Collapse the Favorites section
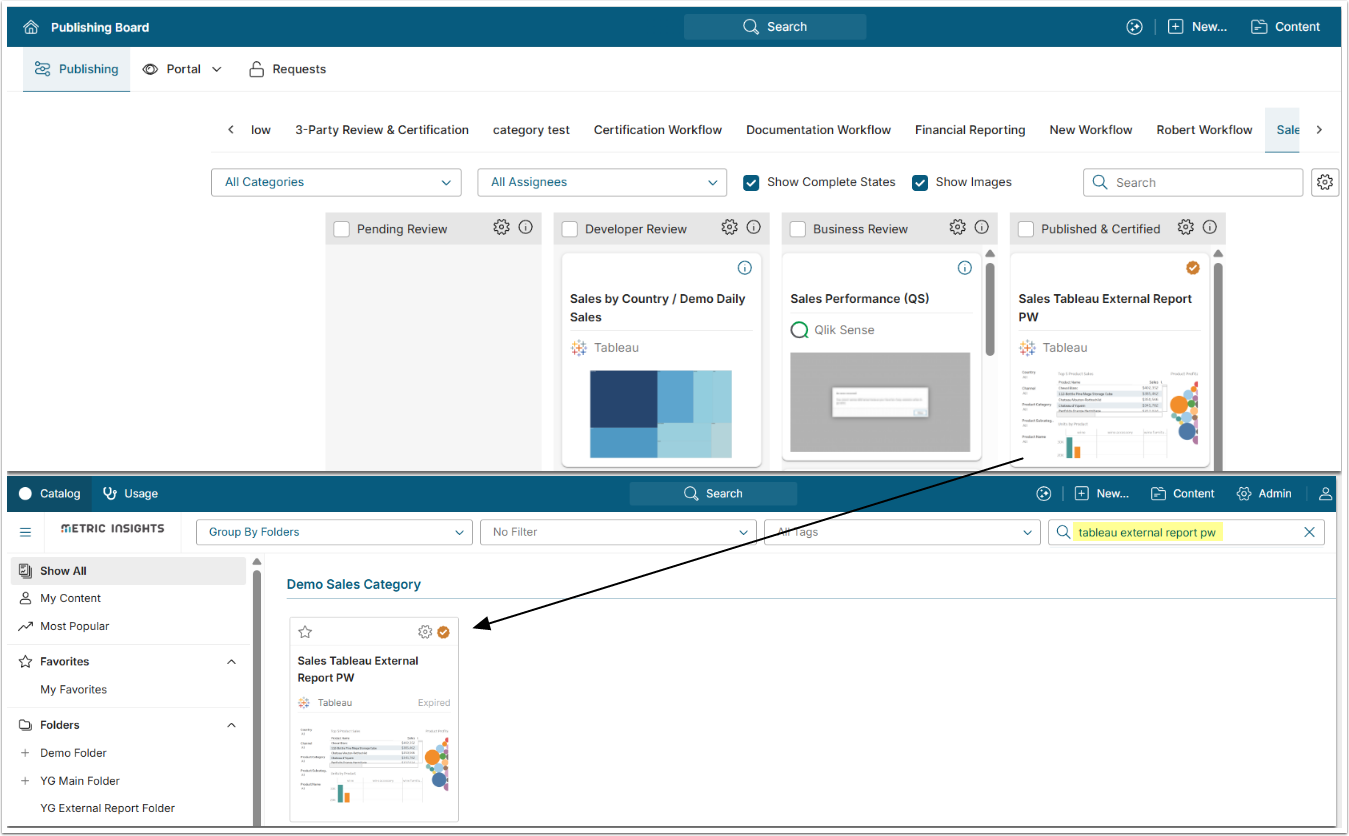Screen dimensions: 1349x836 pos(231,661)
